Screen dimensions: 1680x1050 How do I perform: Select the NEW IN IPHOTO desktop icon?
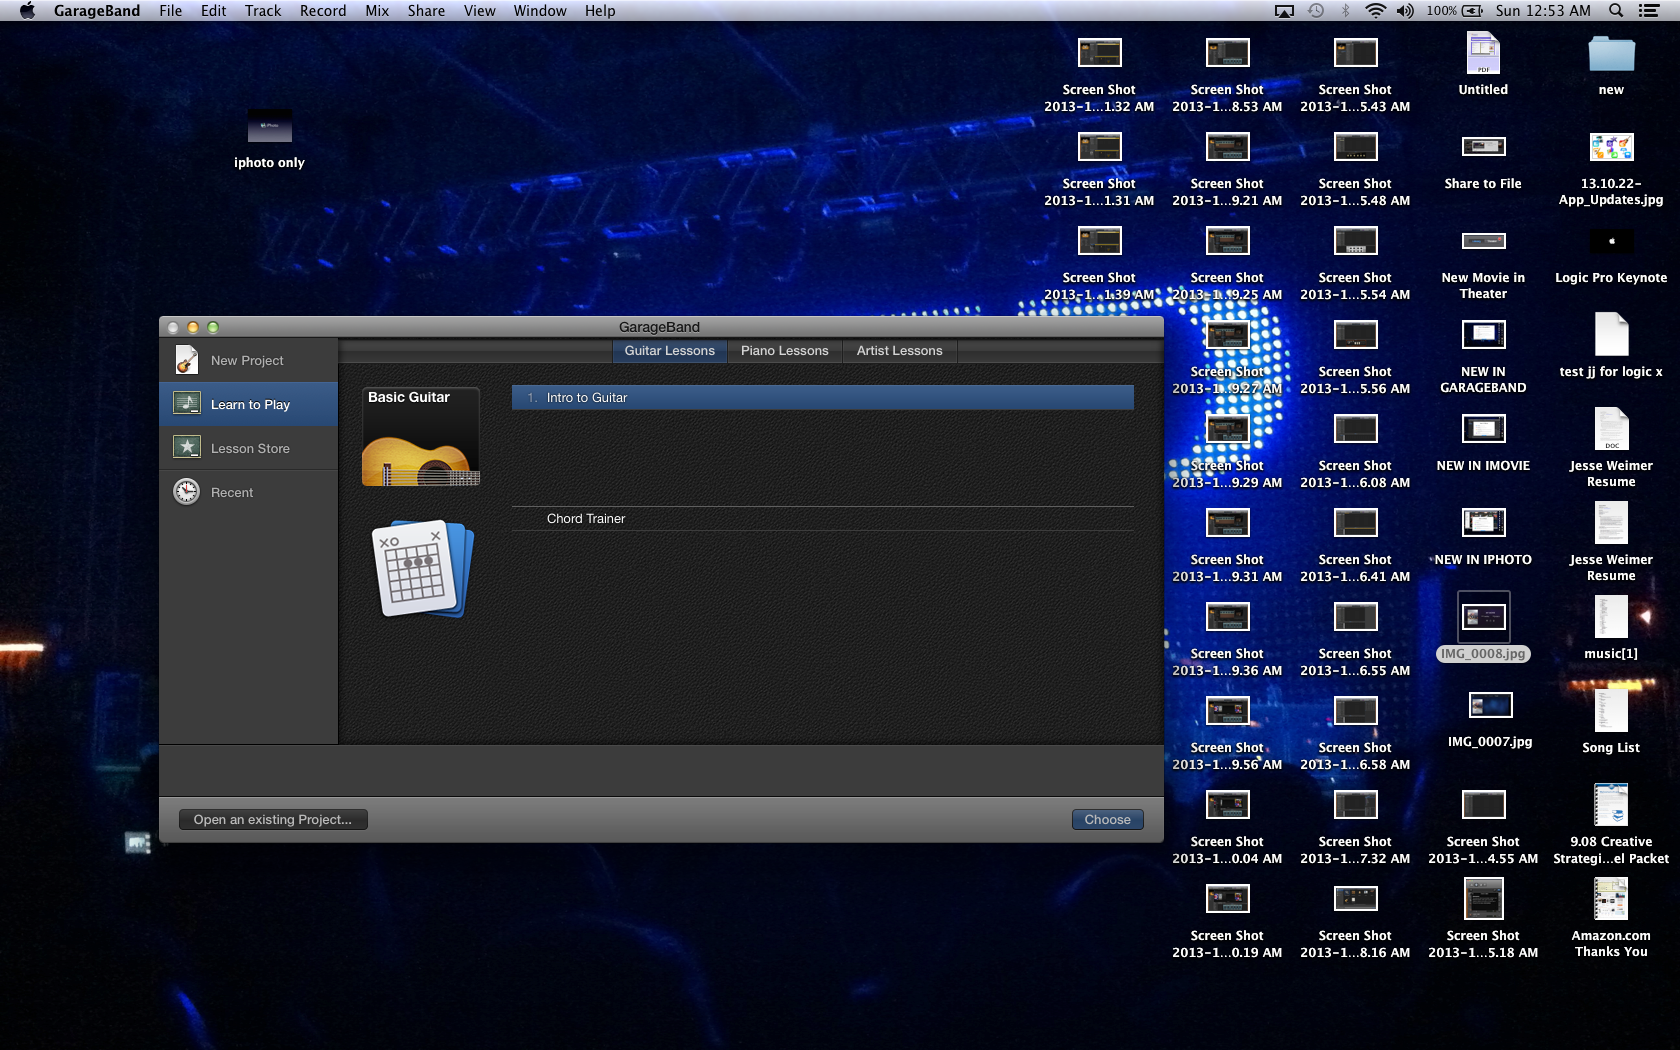click(1483, 523)
